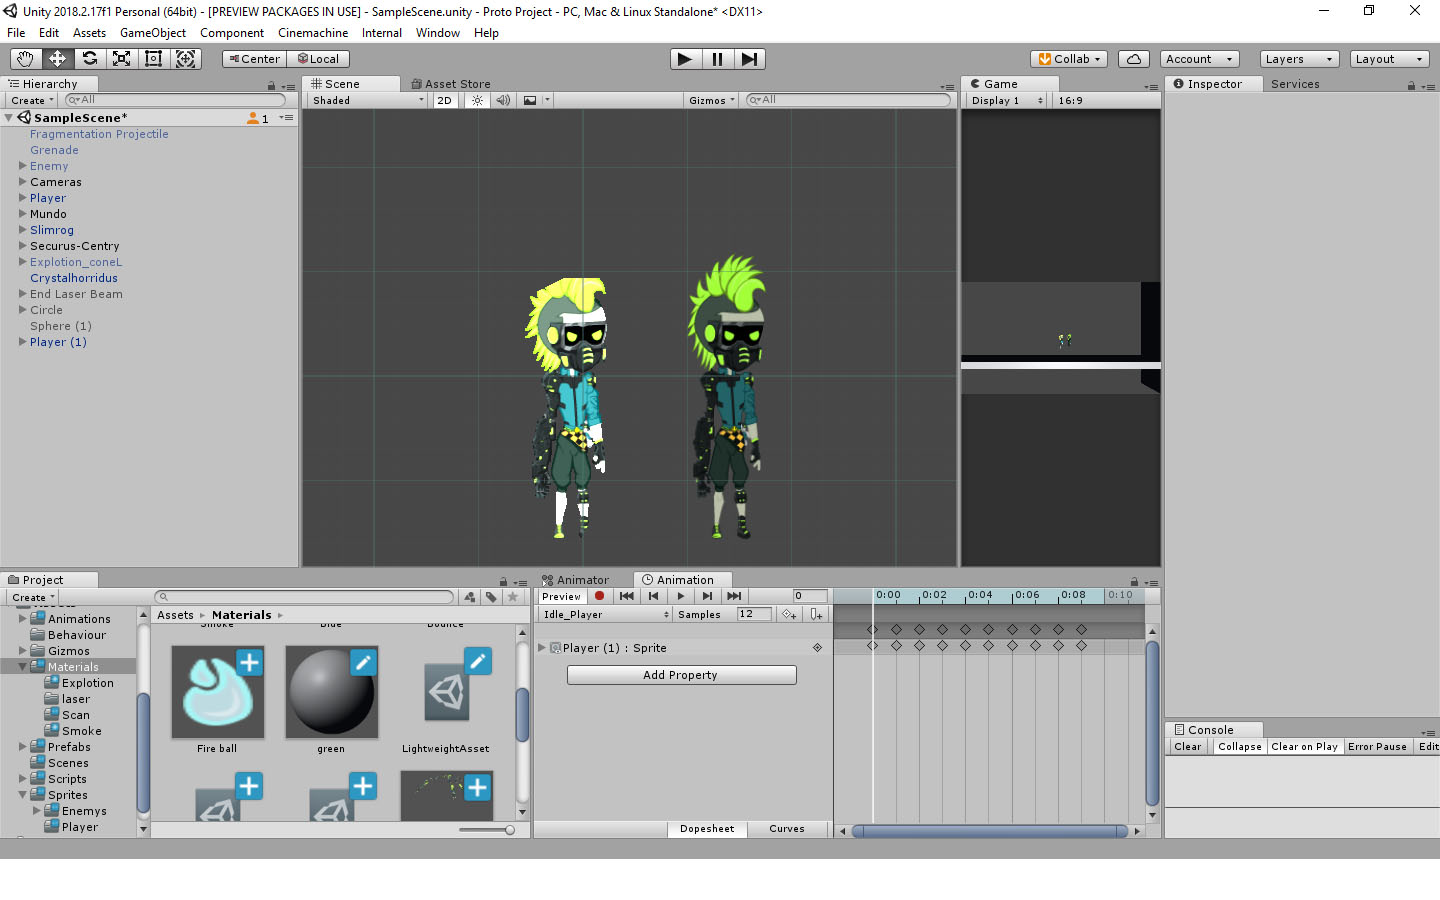Open the Component menu
This screenshot has height=900, width=1440.
tap(232, 33)
